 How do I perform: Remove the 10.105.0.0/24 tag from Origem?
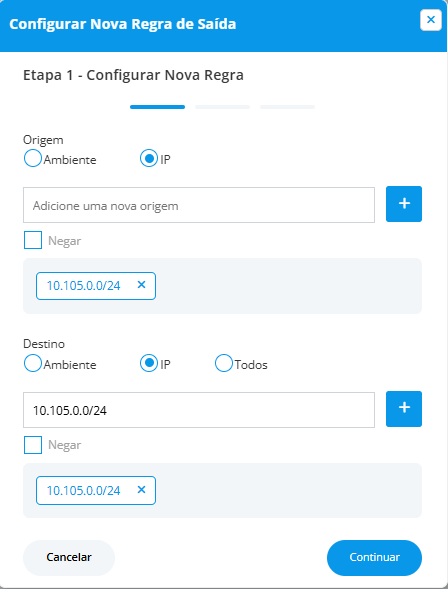point(141,285)
